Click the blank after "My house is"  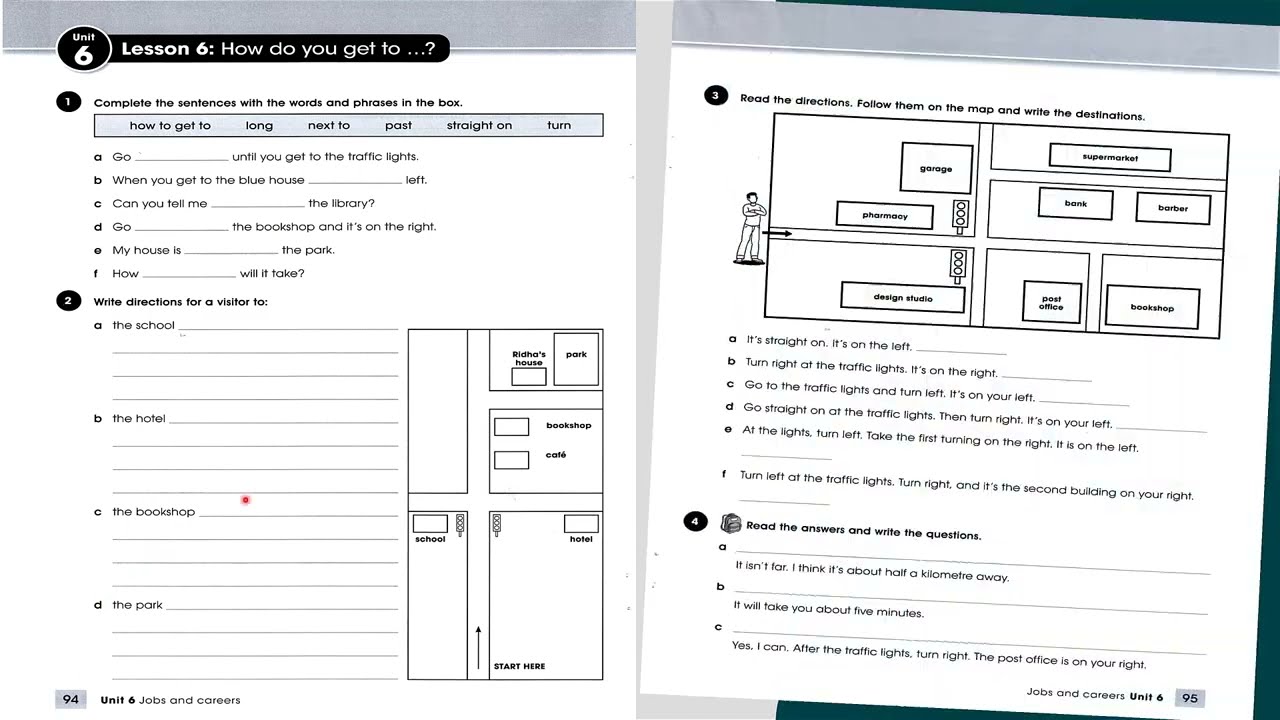click(x=231, y=251)
